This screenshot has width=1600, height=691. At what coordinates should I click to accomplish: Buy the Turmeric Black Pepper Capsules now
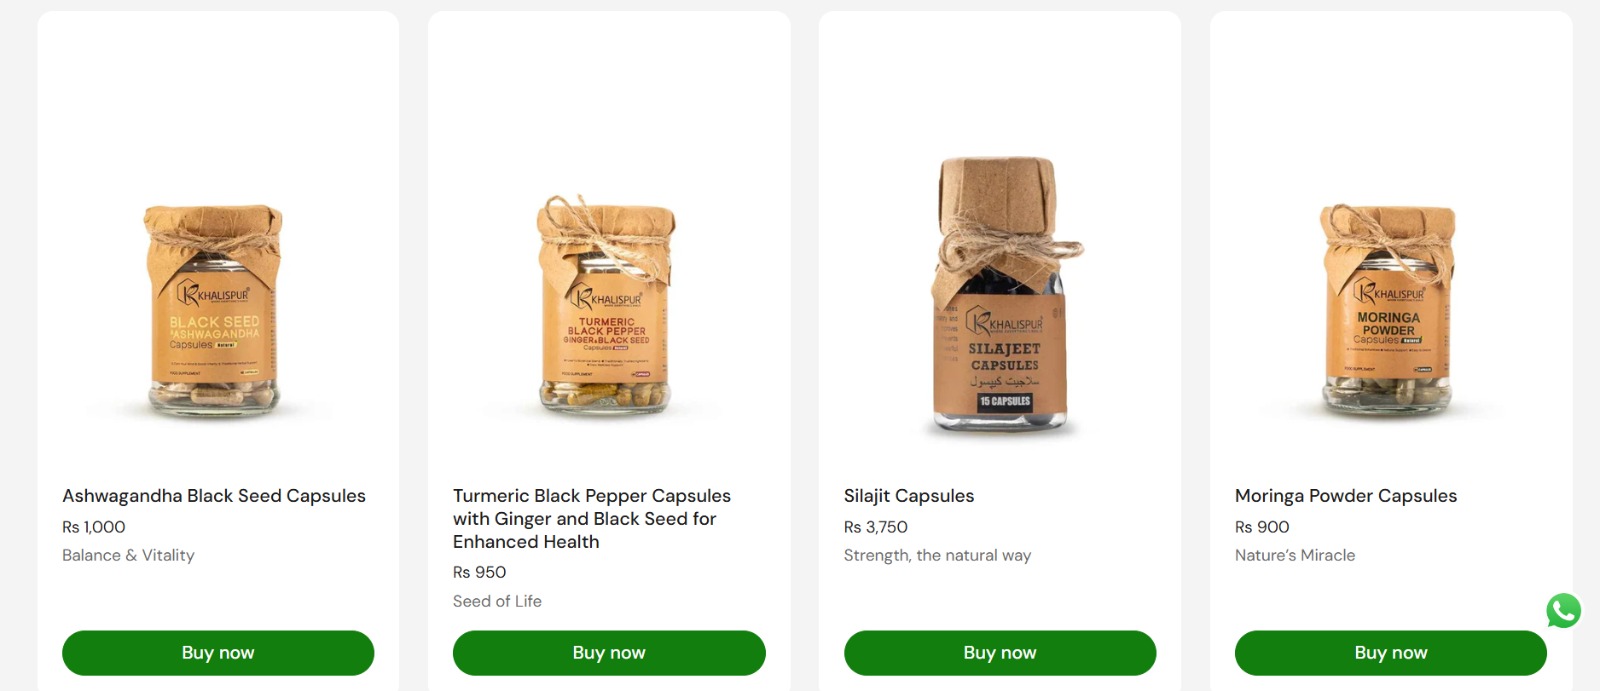609,652
